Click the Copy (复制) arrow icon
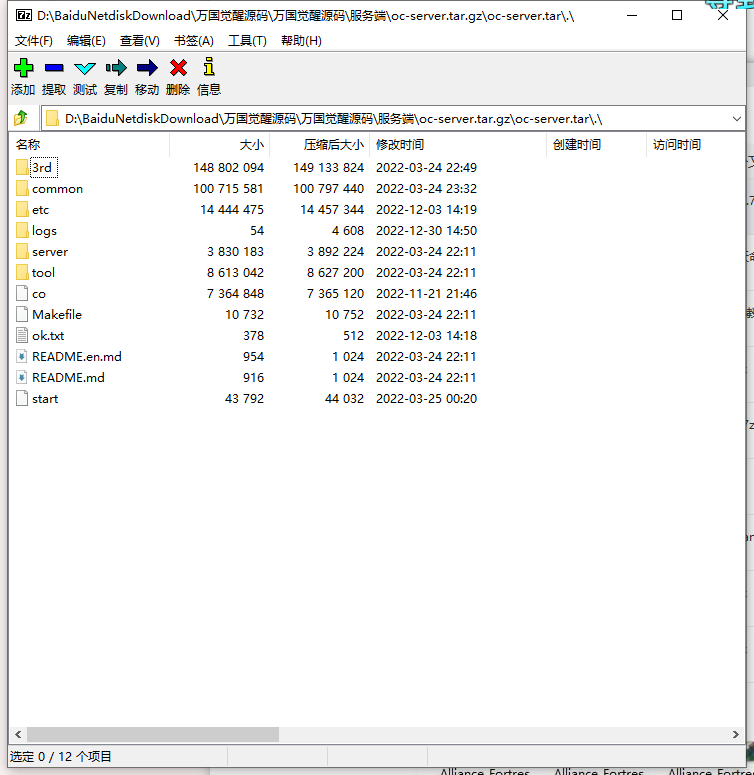Viewport: 754px width, 775px height. (116, 68)
